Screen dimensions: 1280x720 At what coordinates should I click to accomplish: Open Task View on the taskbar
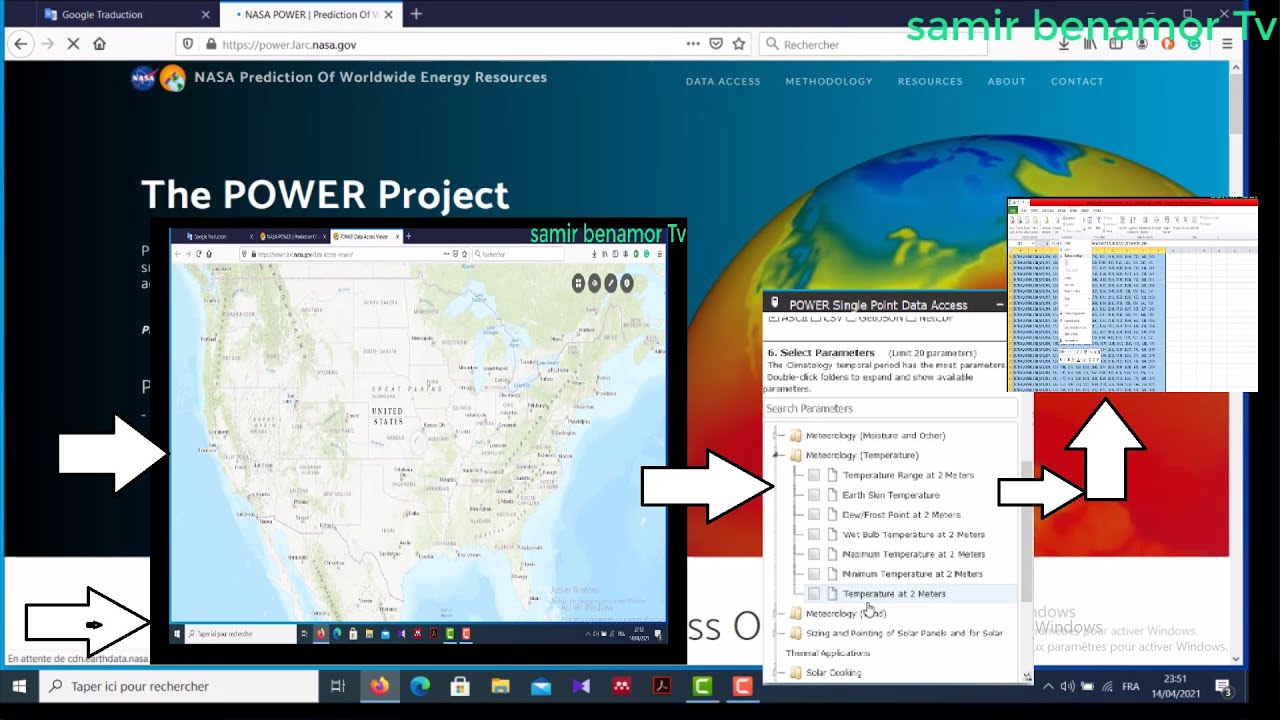(338, 686)
